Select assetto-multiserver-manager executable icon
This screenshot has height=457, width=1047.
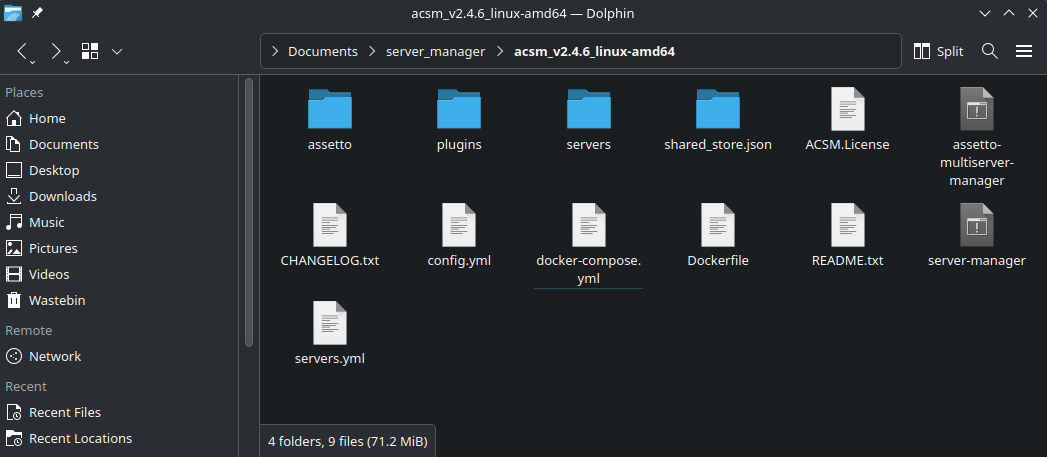[977, 109]
